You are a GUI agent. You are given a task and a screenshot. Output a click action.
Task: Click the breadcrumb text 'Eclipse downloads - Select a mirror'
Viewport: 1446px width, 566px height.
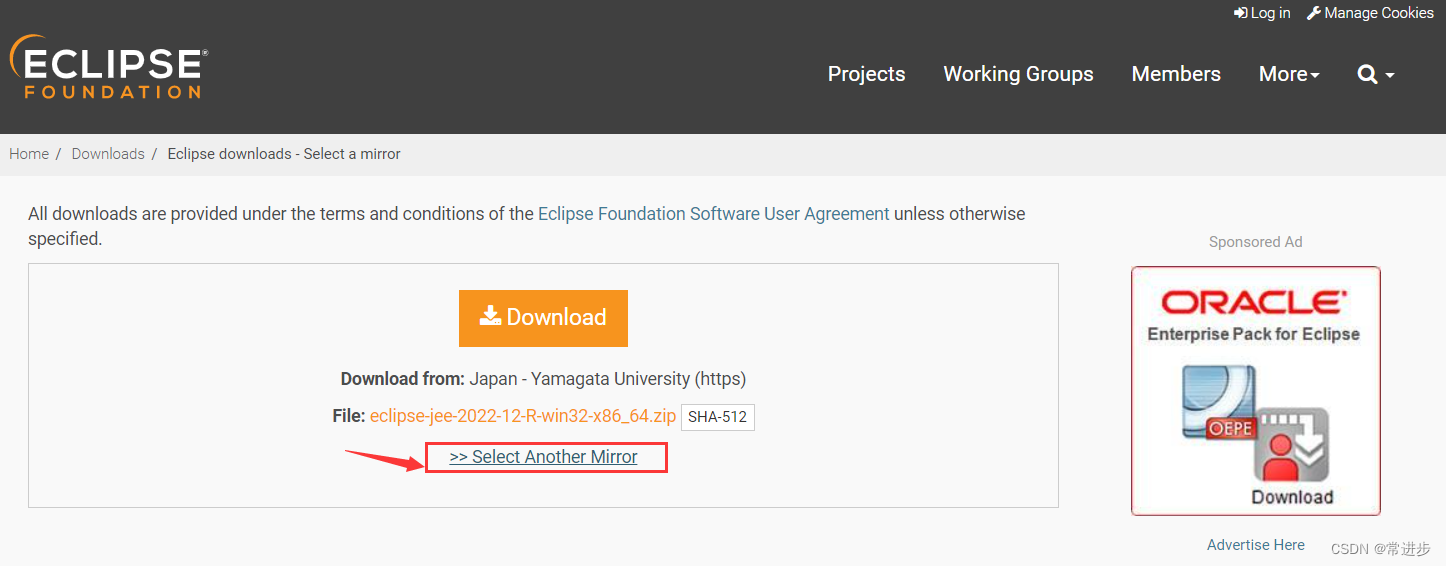coord(284,154)
